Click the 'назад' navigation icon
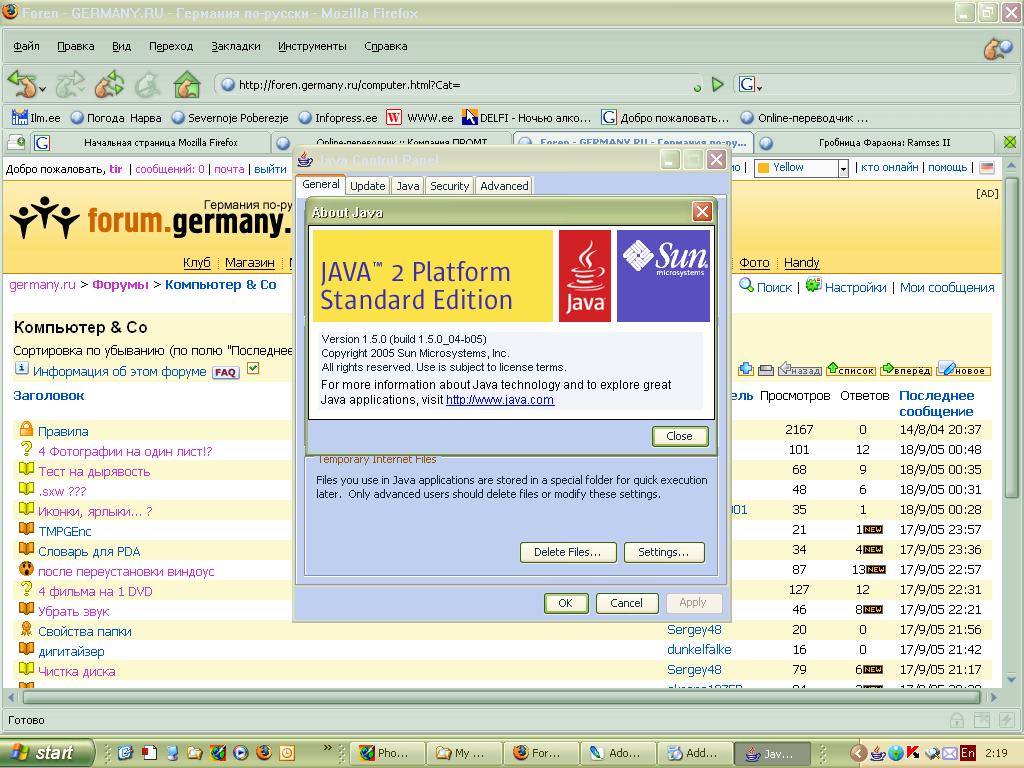Viewport: 1024px width, 768px height. [800, 370]
